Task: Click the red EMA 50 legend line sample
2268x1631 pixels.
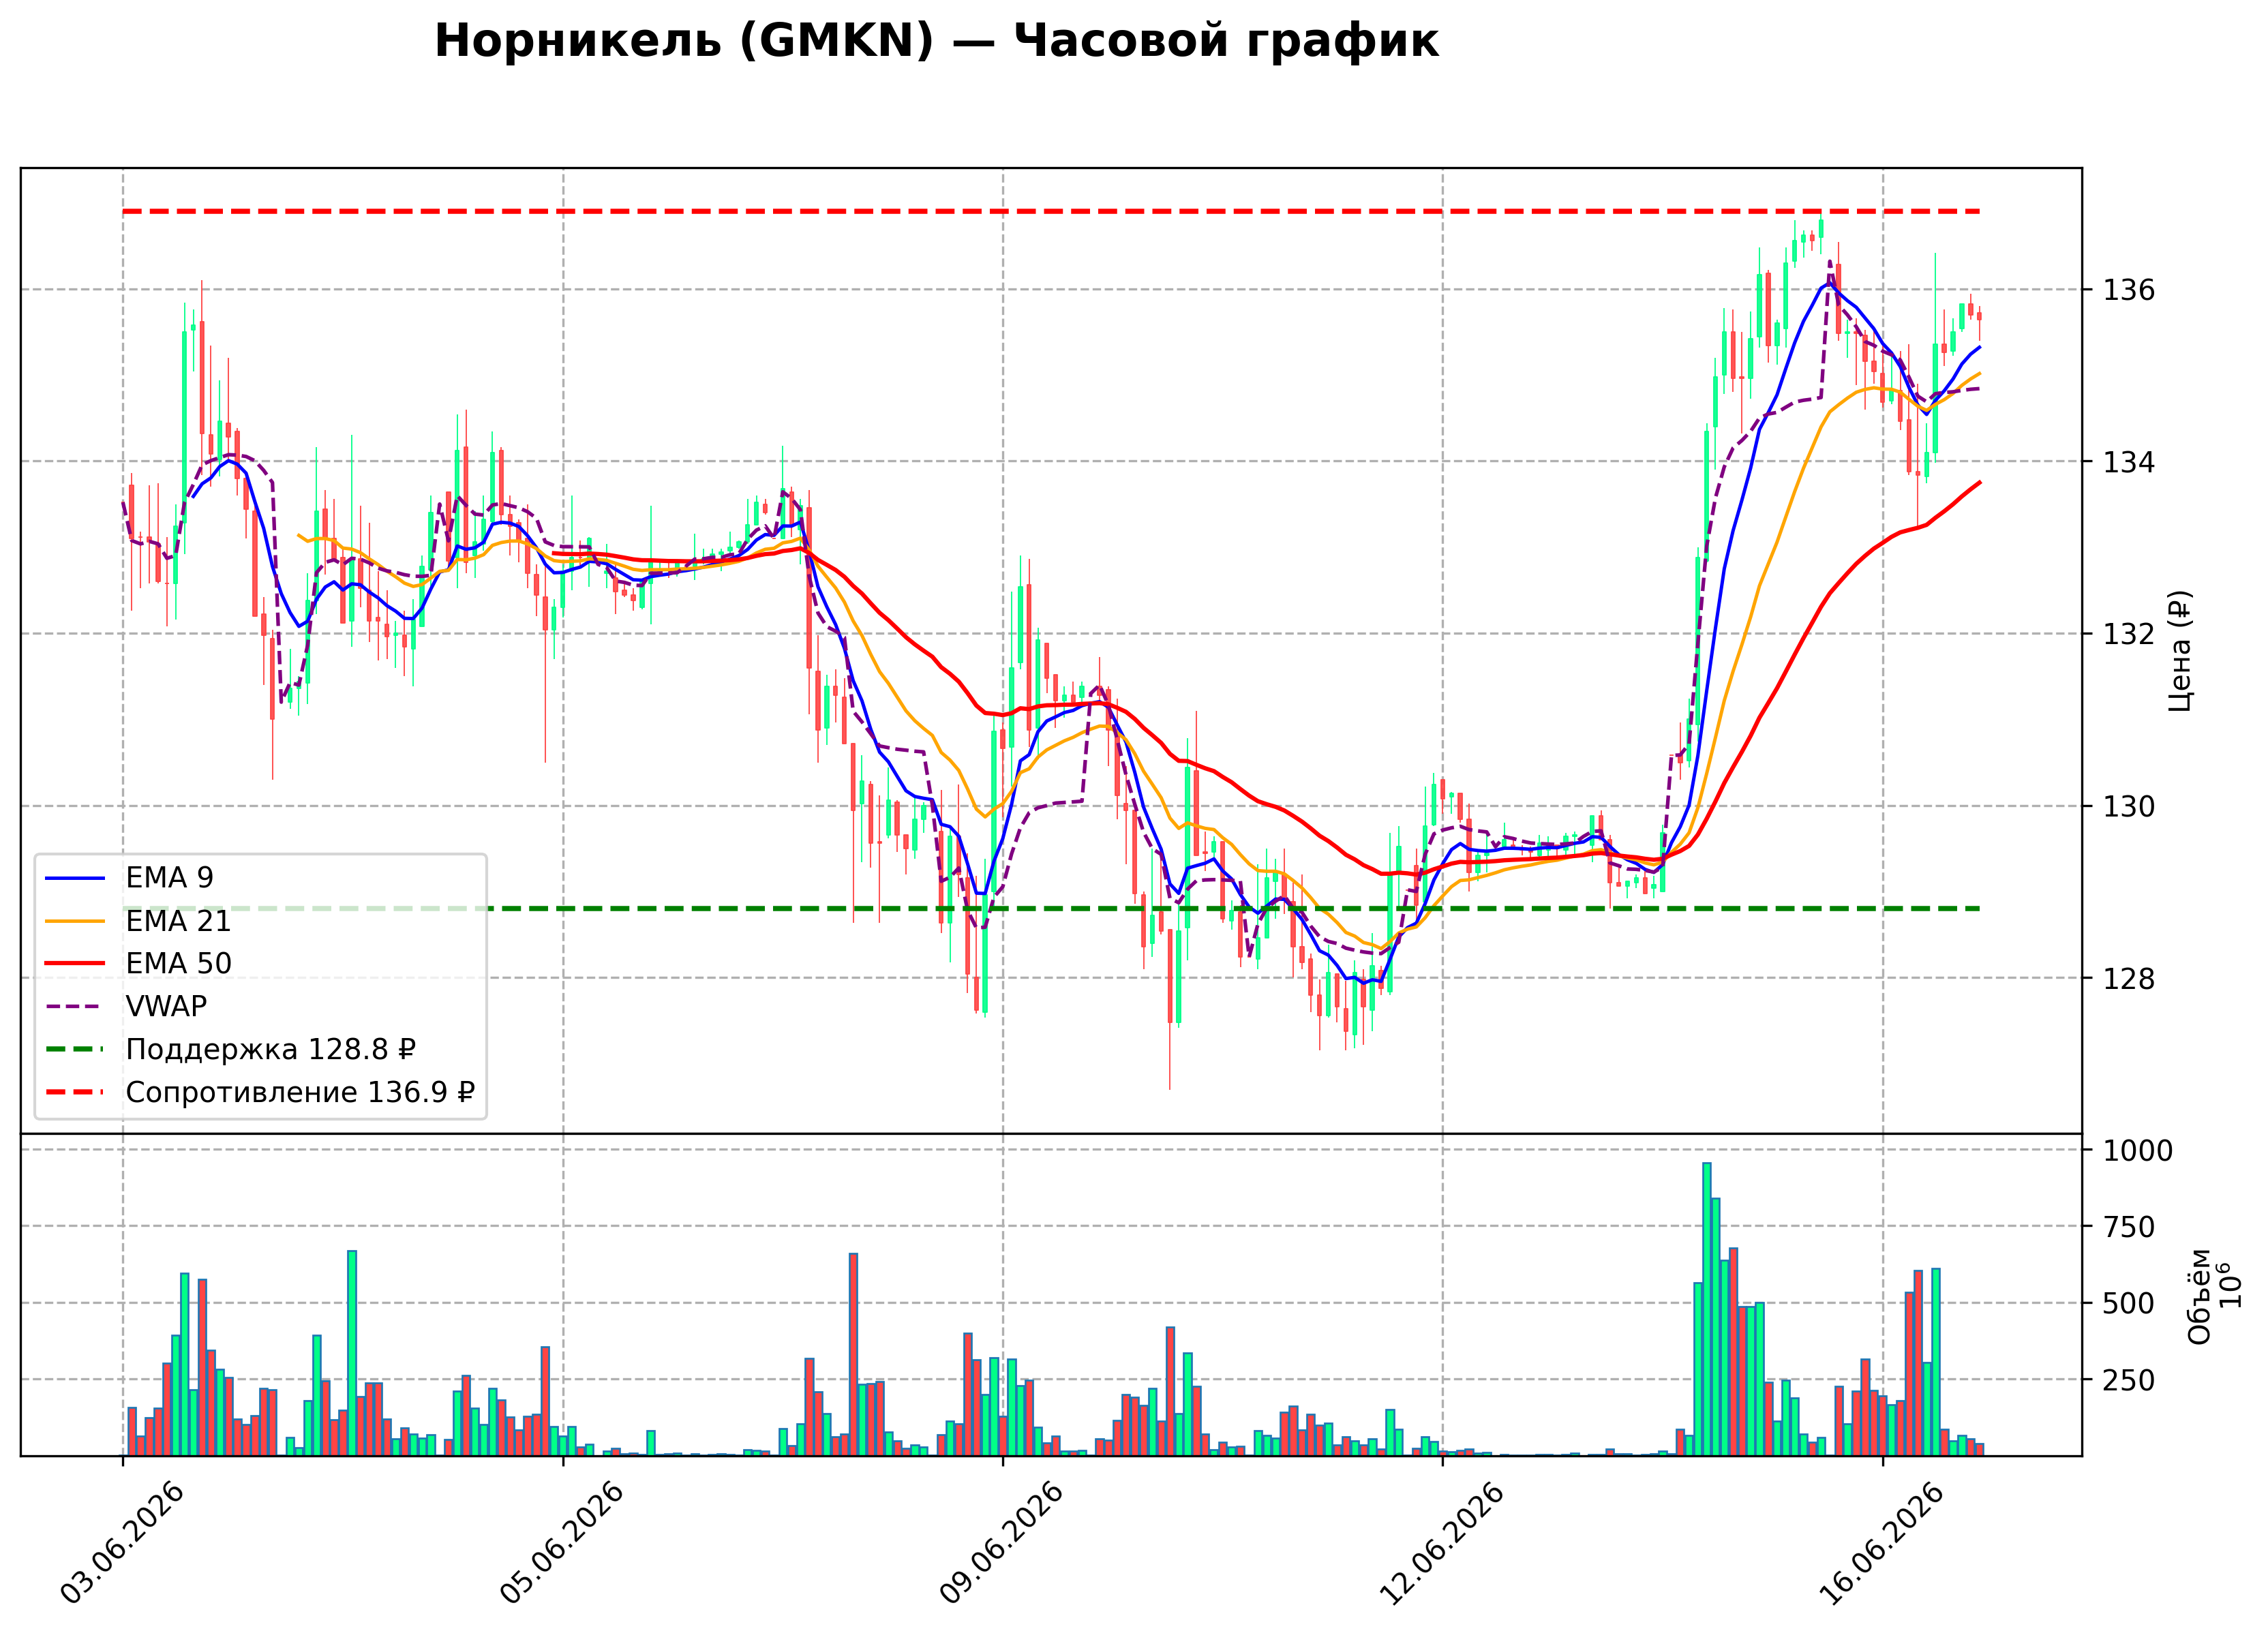Action: [75, 963]
